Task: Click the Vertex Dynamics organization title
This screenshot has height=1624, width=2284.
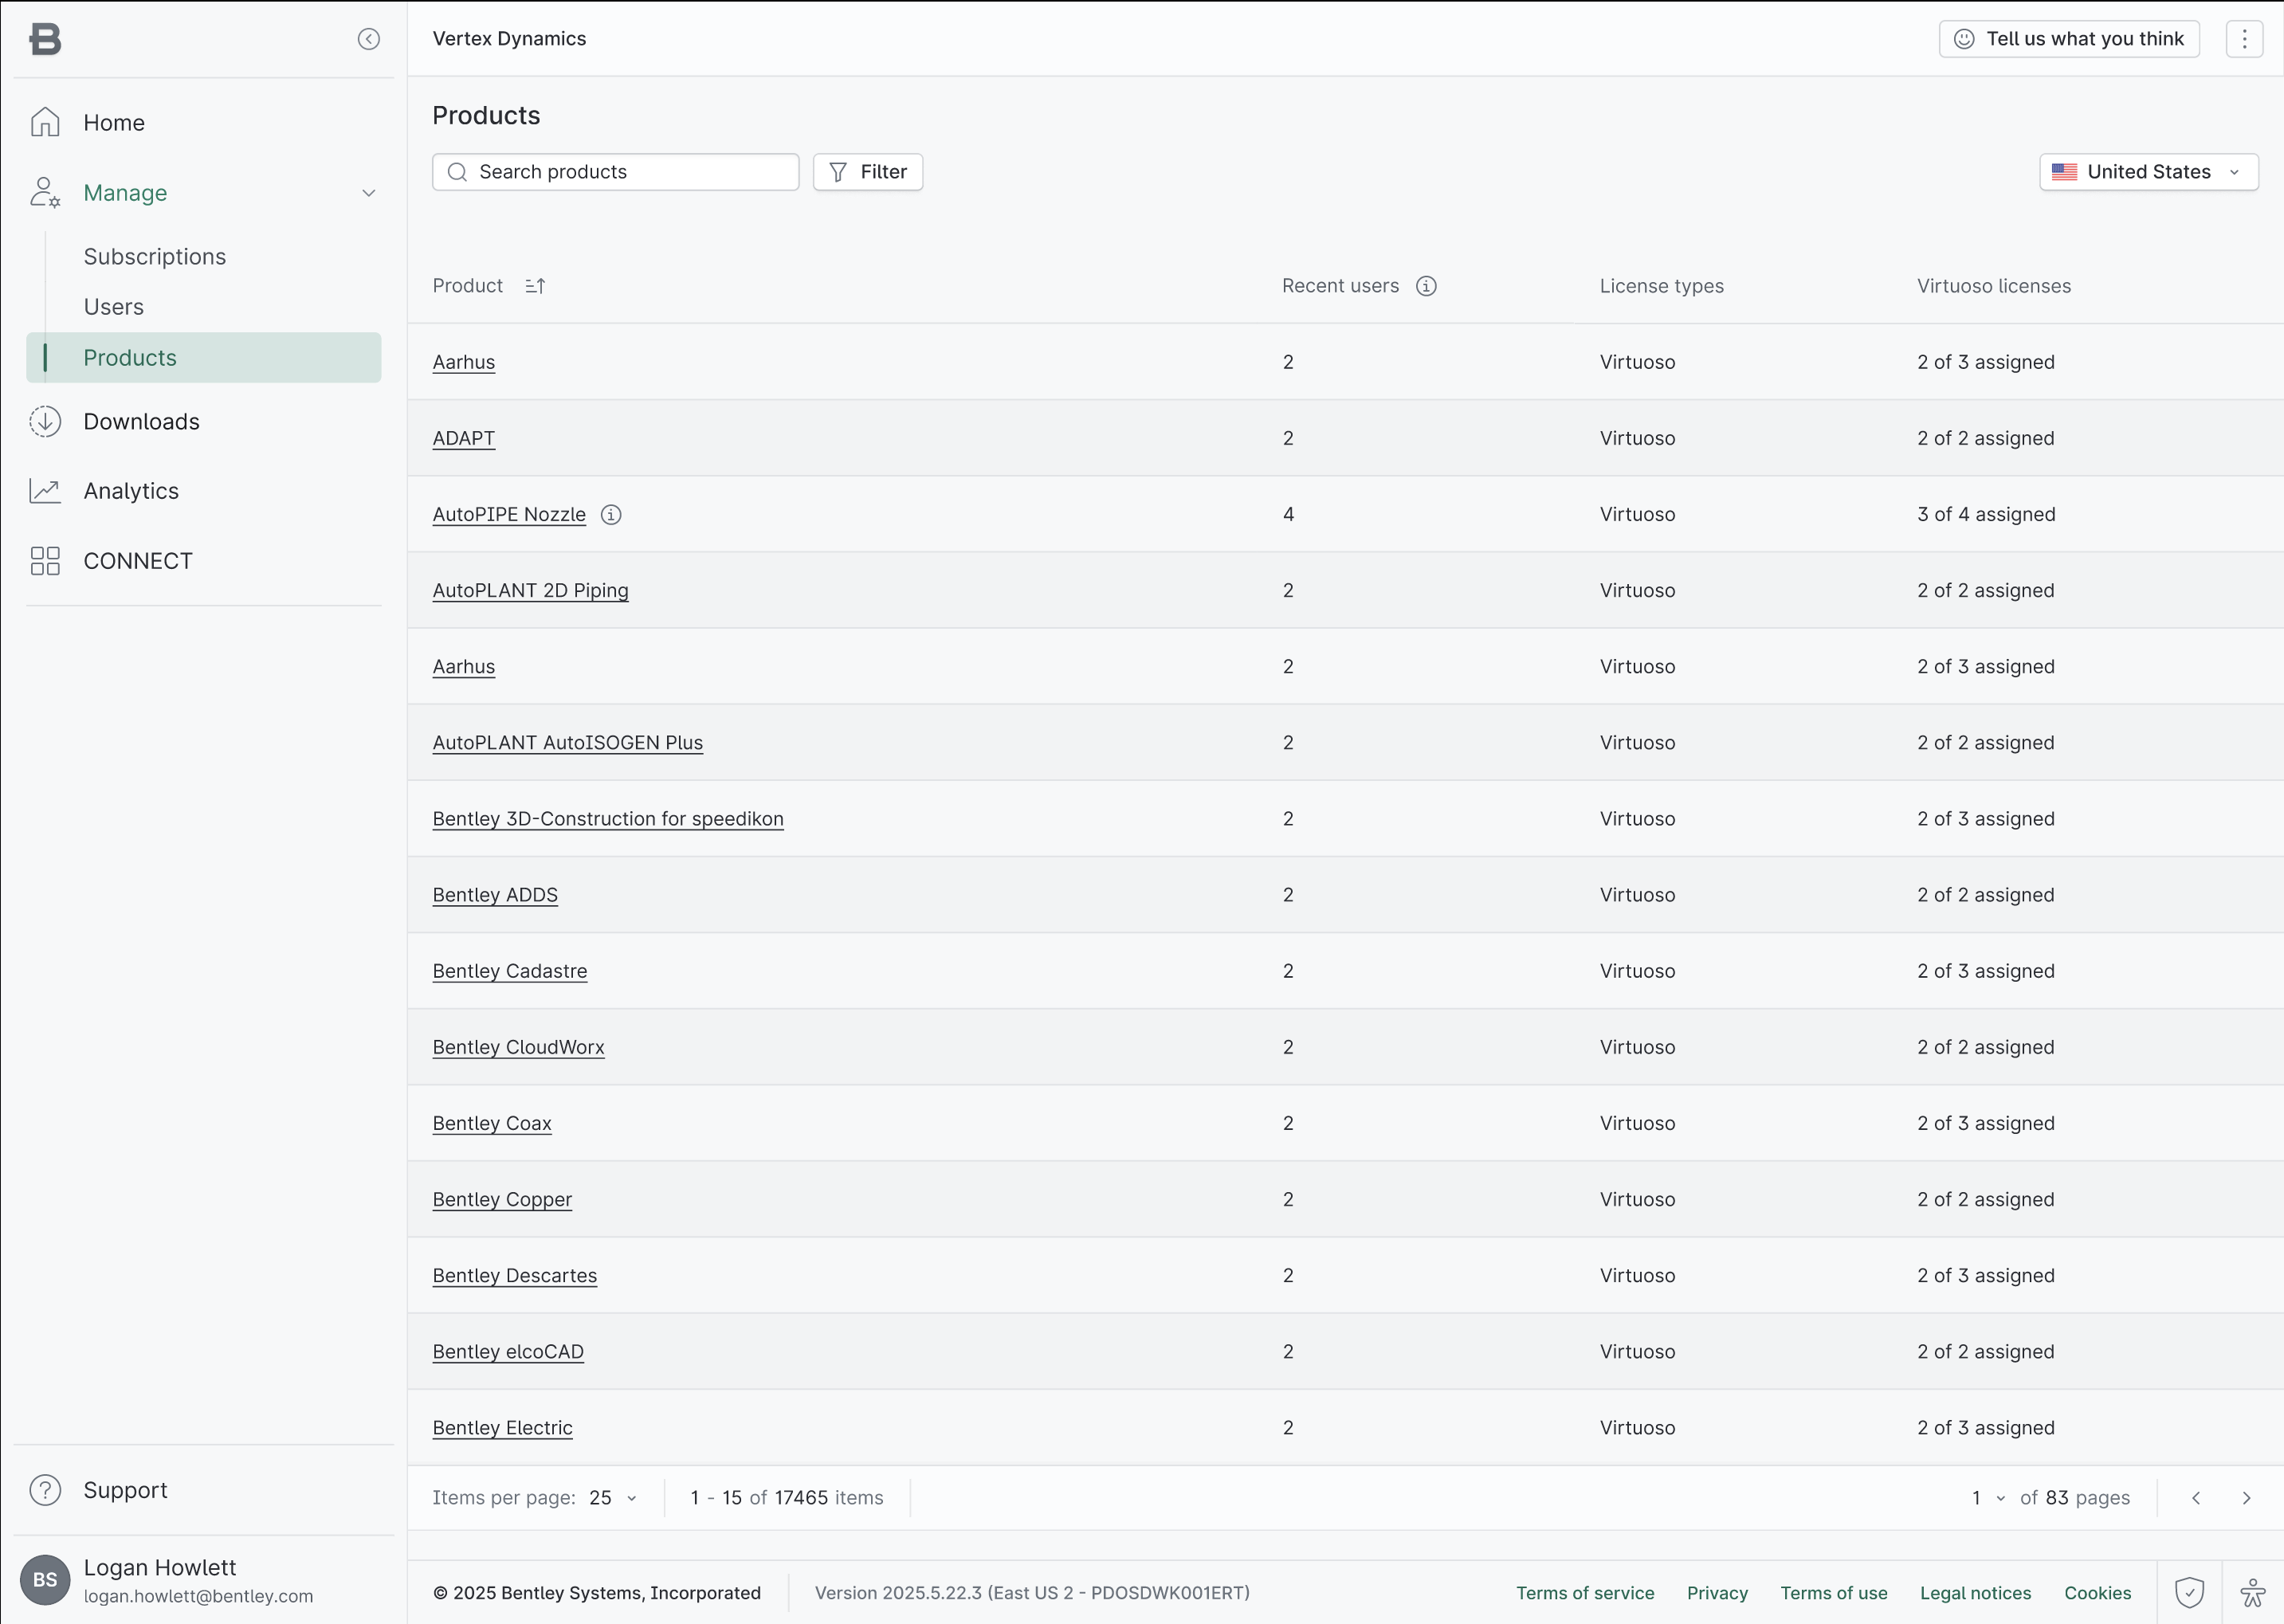Action: pyautogui.click(x=509, y=38)
